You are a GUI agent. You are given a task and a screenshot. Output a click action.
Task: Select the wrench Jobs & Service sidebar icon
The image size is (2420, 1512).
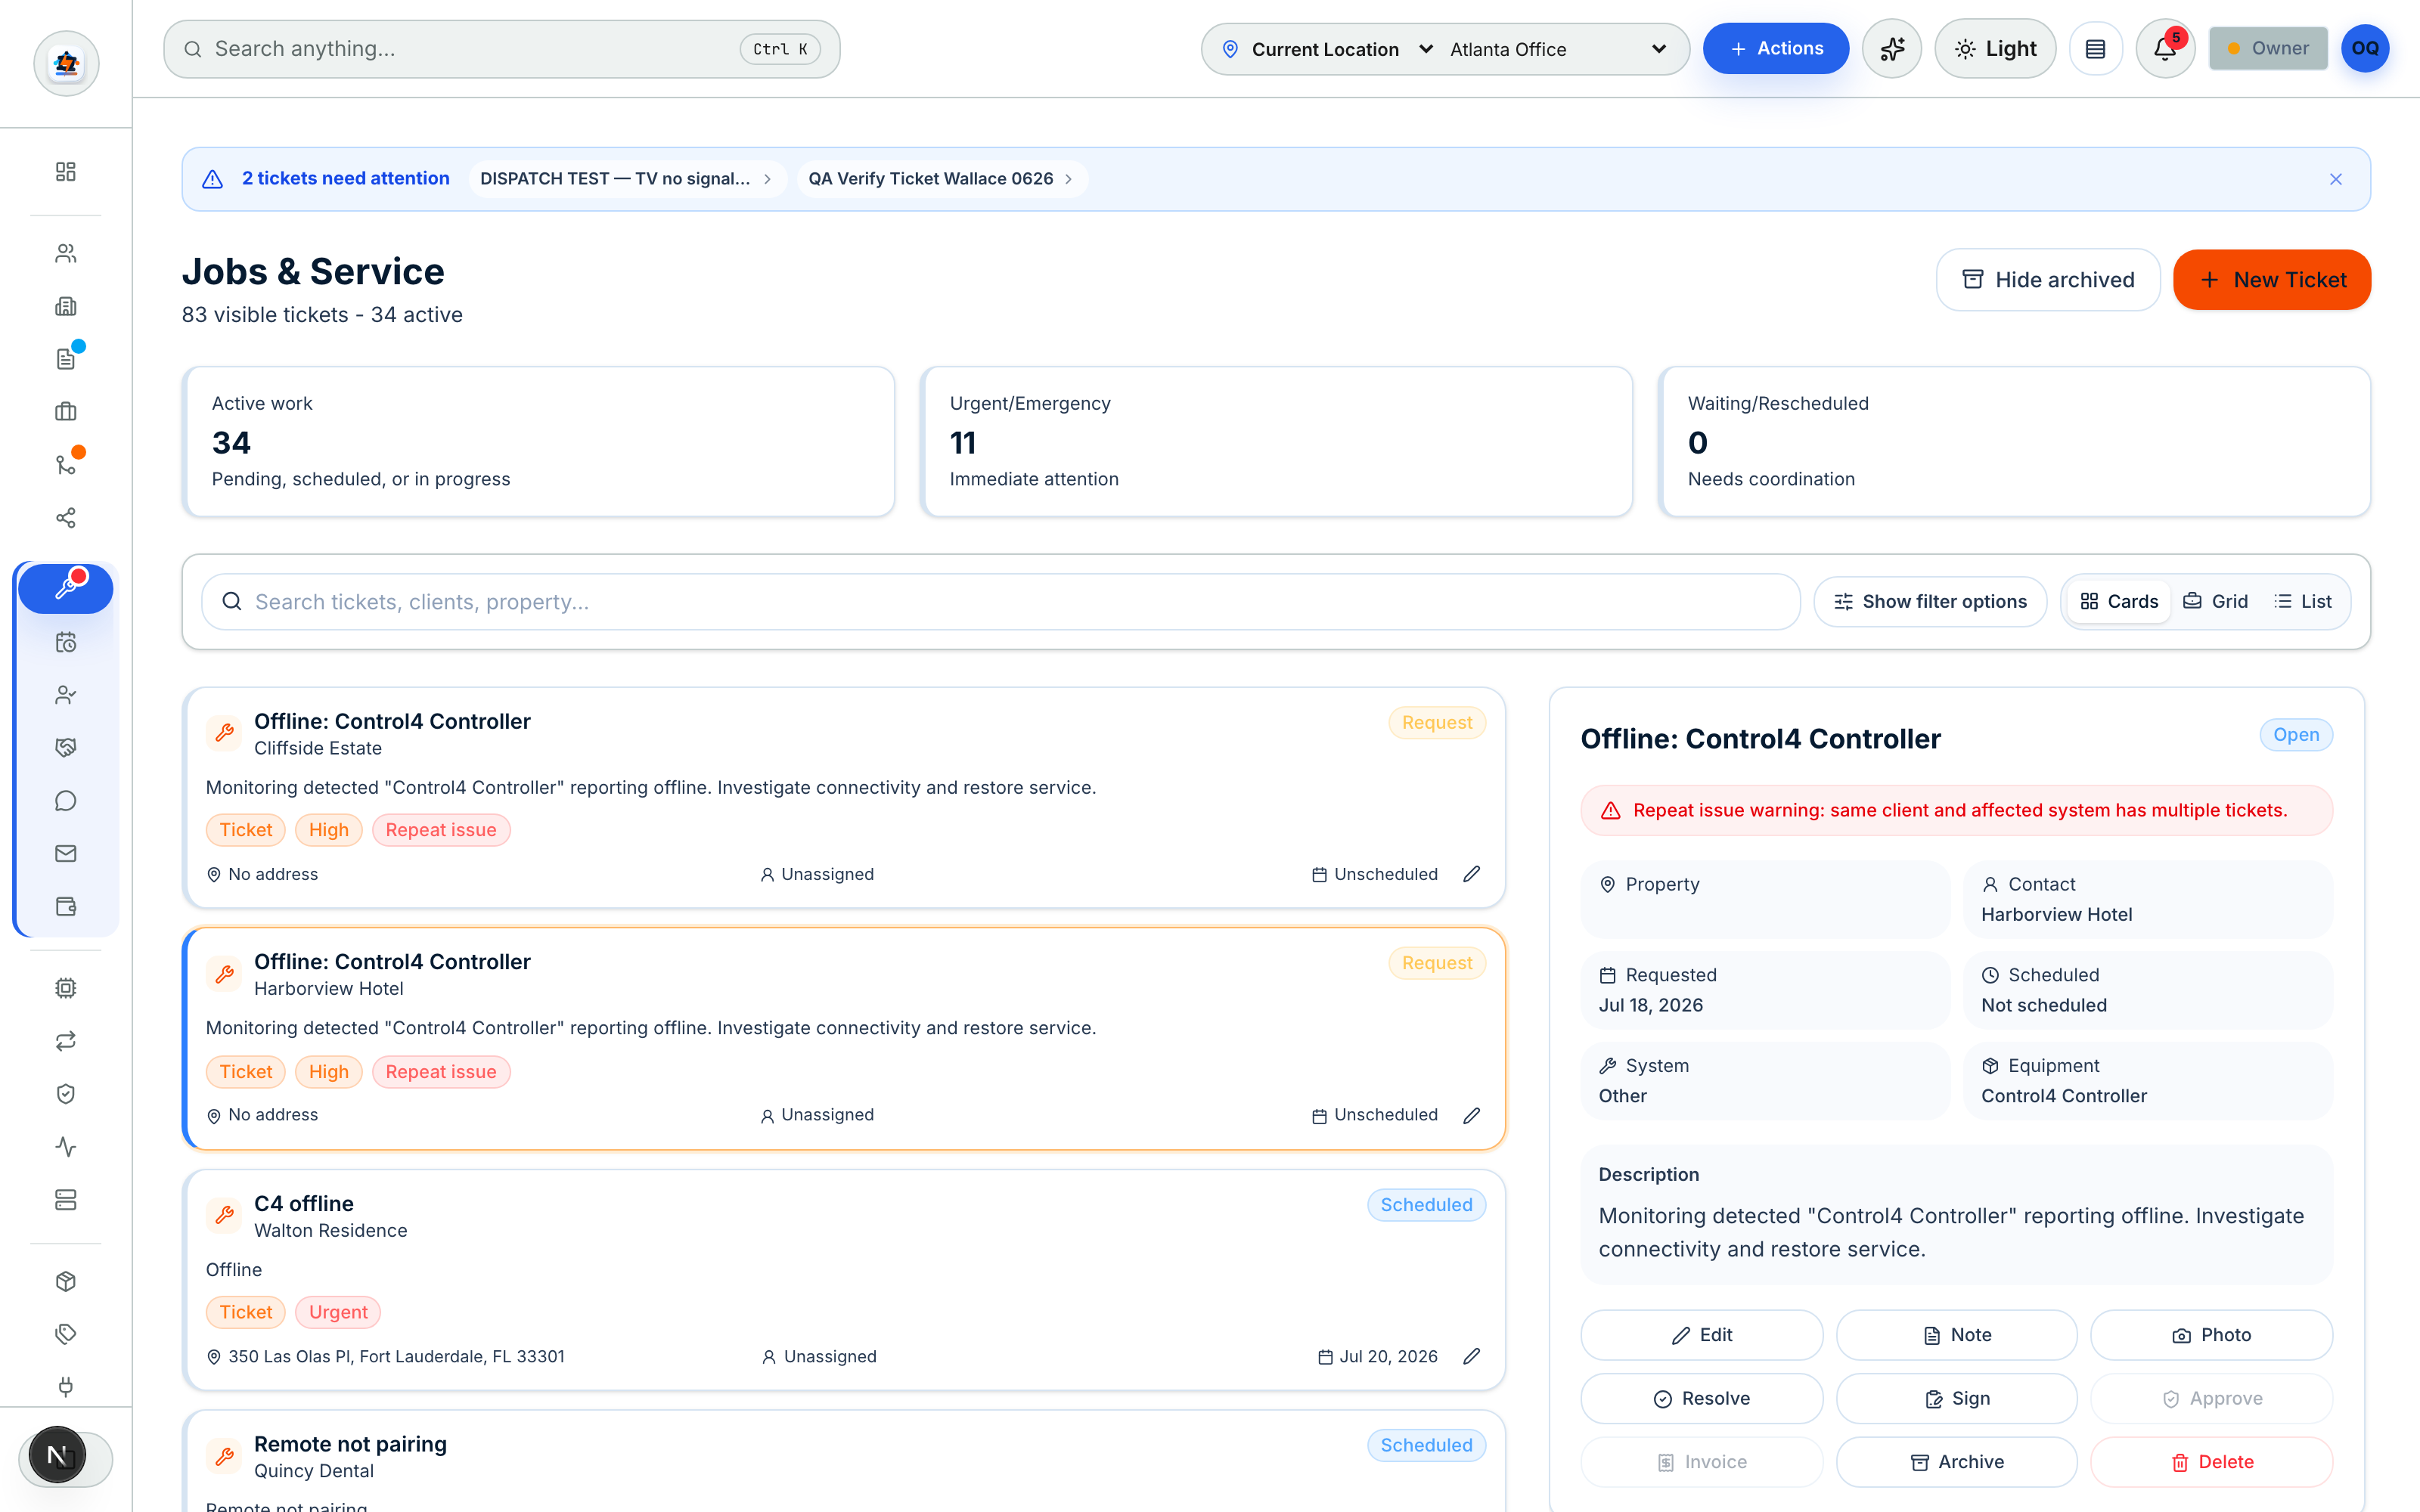[66, 588]
